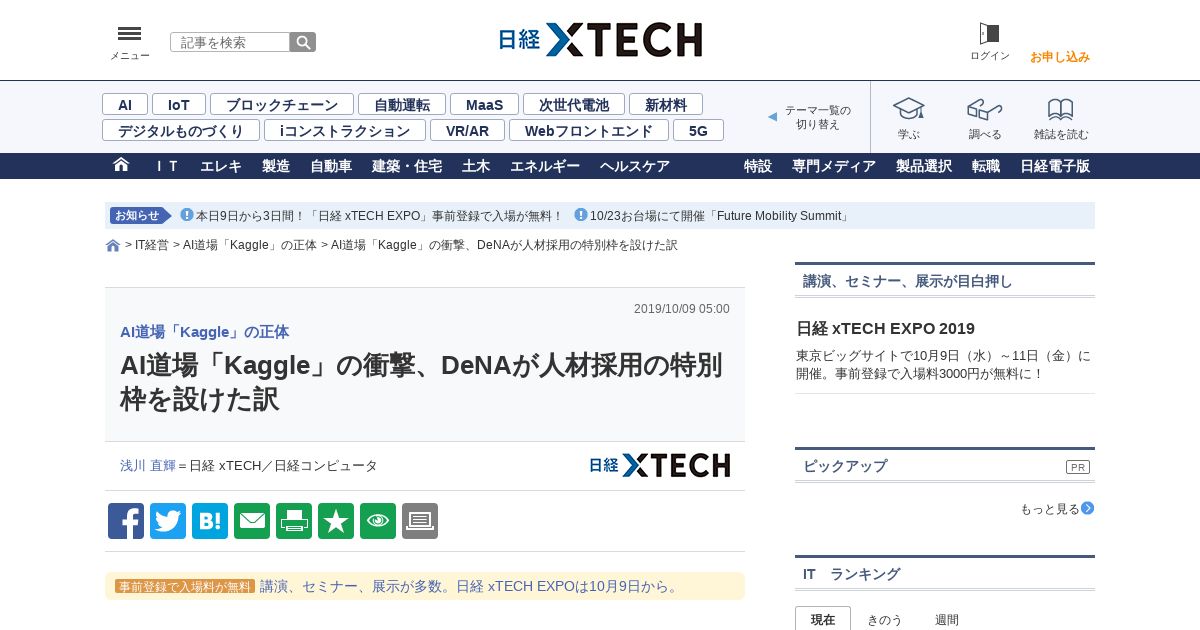Open yellow banner EXPO 10月9日 link
This screenshot has height=630, width=1200.
471,586
